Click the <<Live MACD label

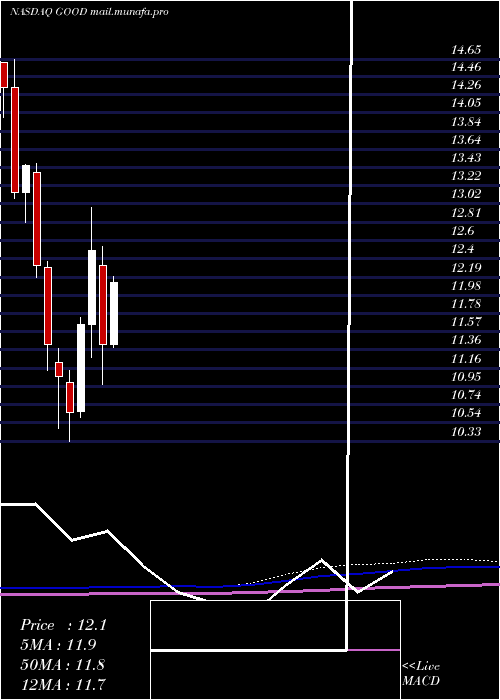pyautogui.click(x=421, y=674)
